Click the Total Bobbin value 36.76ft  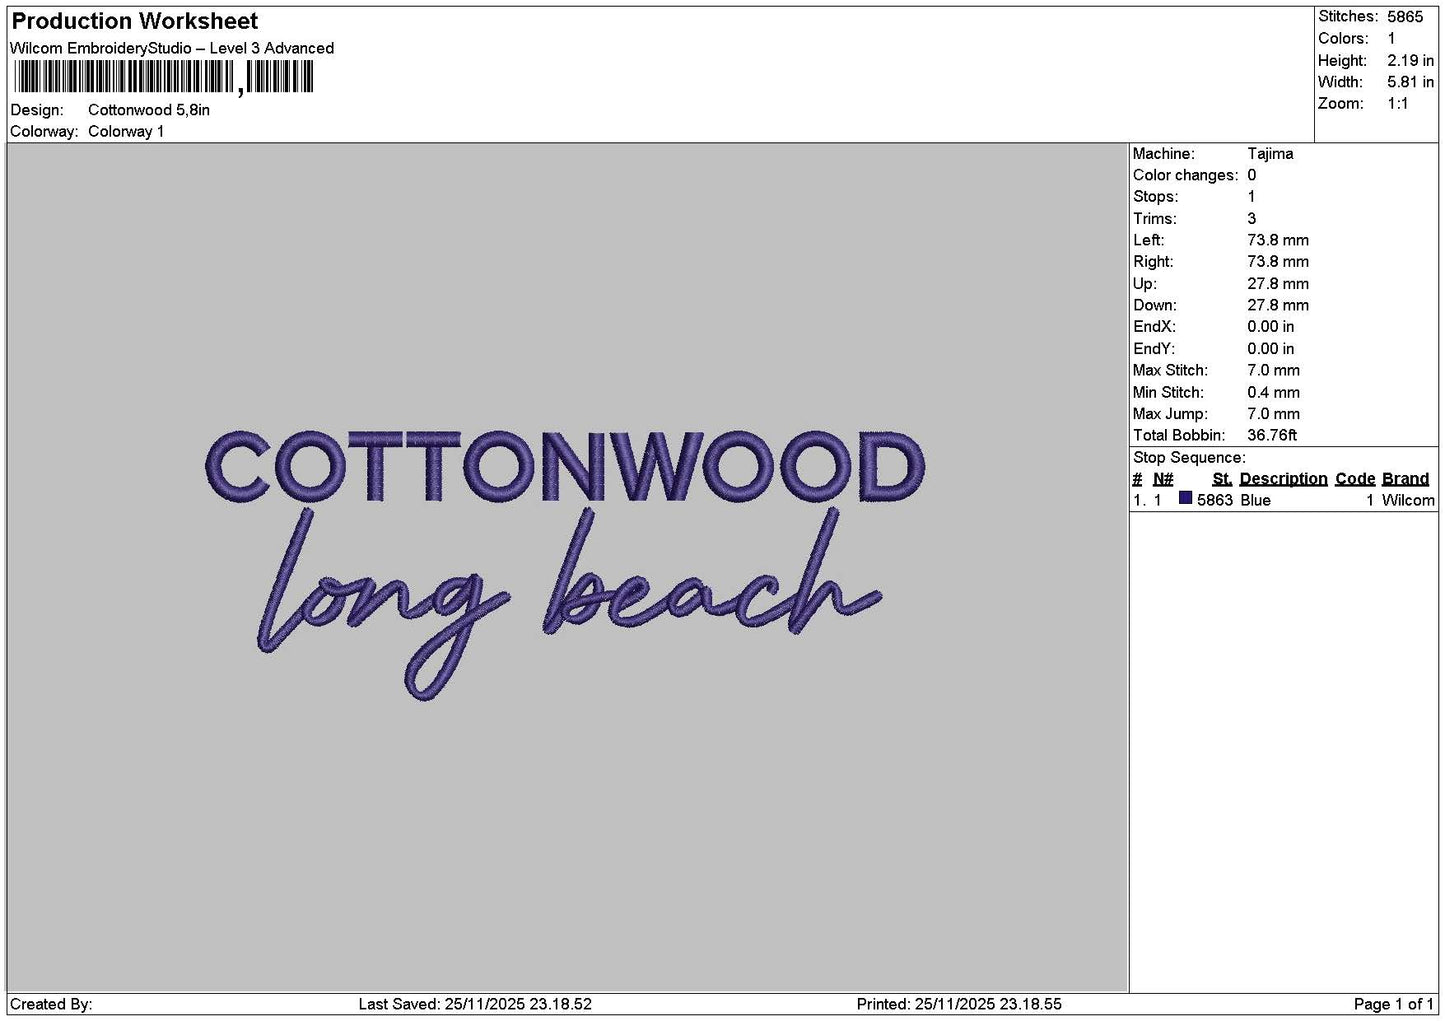[x=1272, y=436]
